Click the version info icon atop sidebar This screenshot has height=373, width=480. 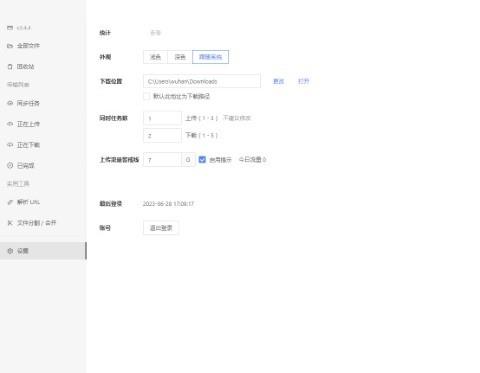[x=10, y=28]
